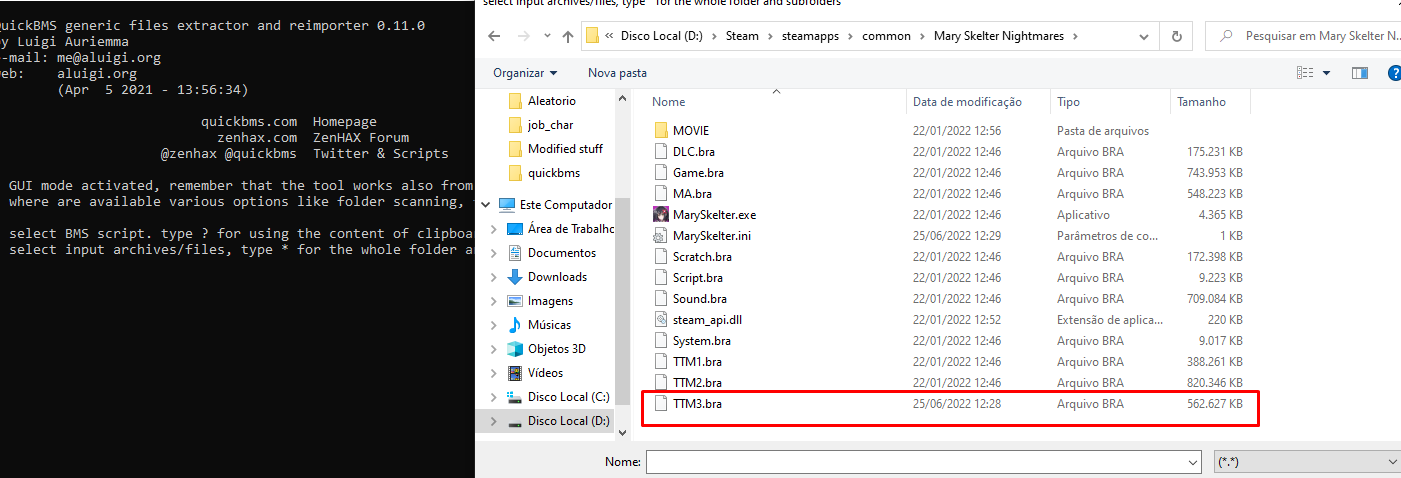Select TTM1.bra file icon

point(660,362)
